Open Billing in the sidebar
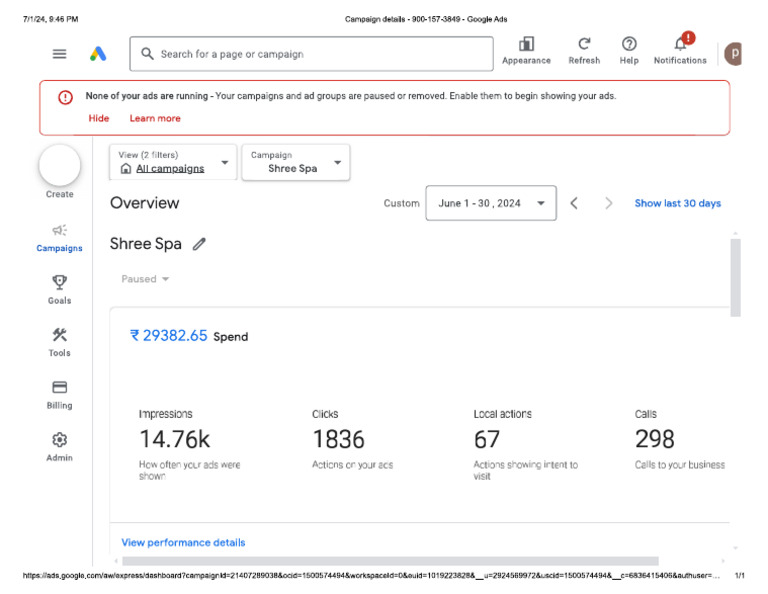The height and width of the screenshot is (594, 768). 59,389
